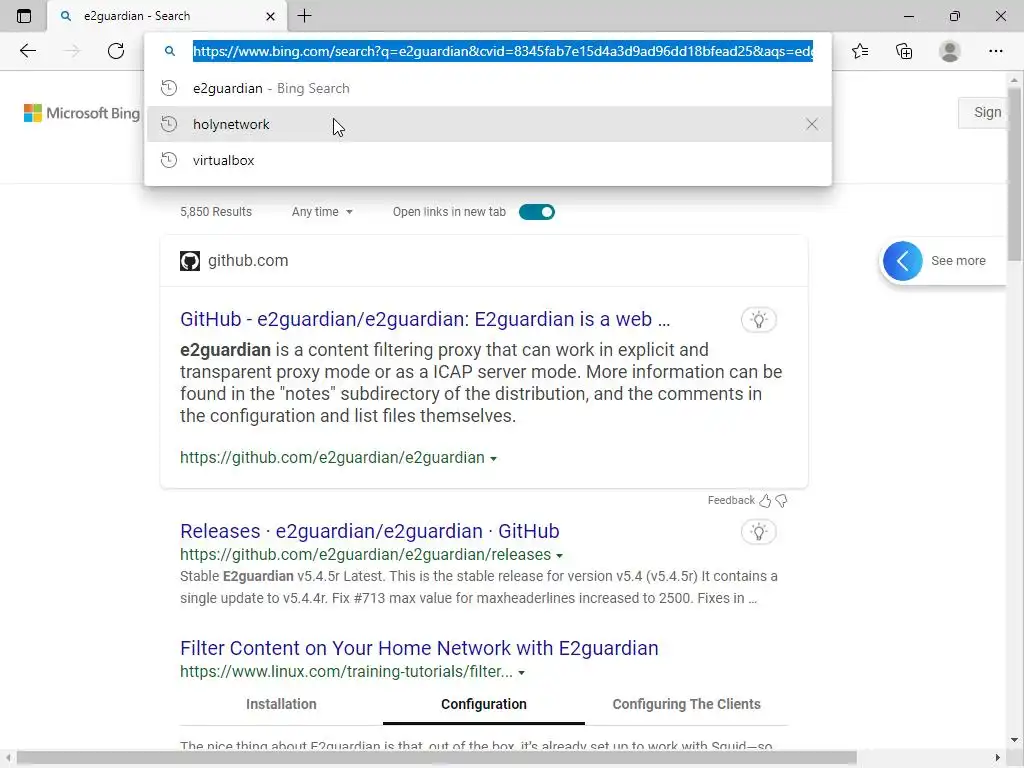Open the vertical tabs menu icon
Image resolution: width=1024 pixels, height=768 pixels.
point(24,16)
